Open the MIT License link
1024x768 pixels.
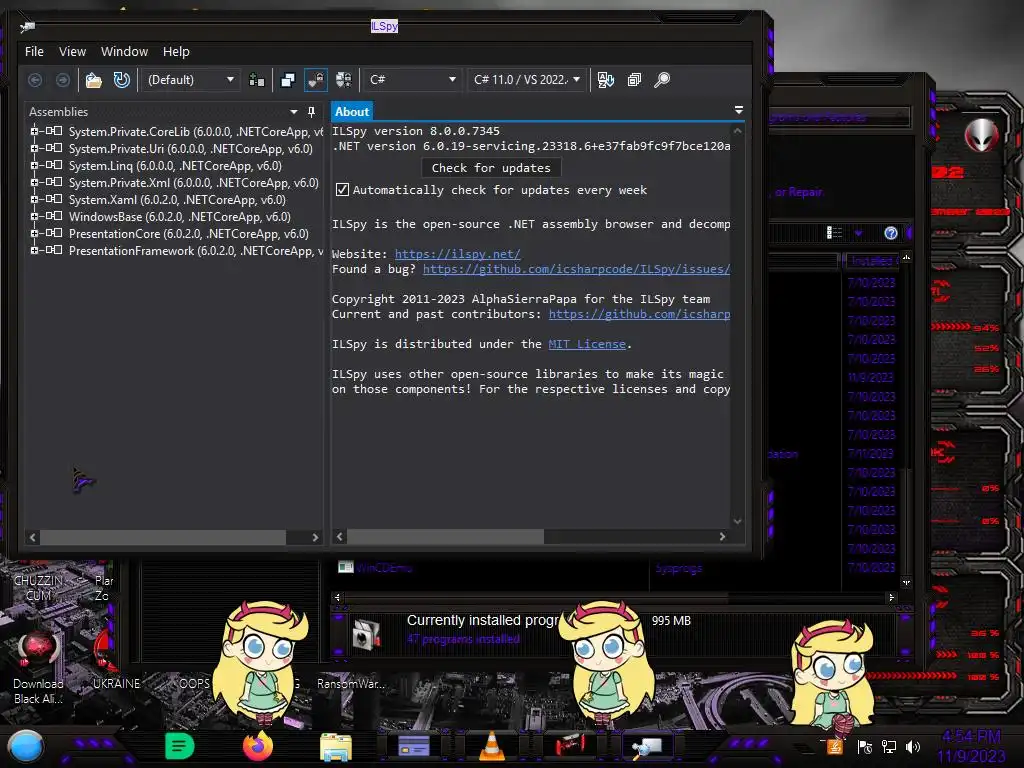[x=586, y=344]
